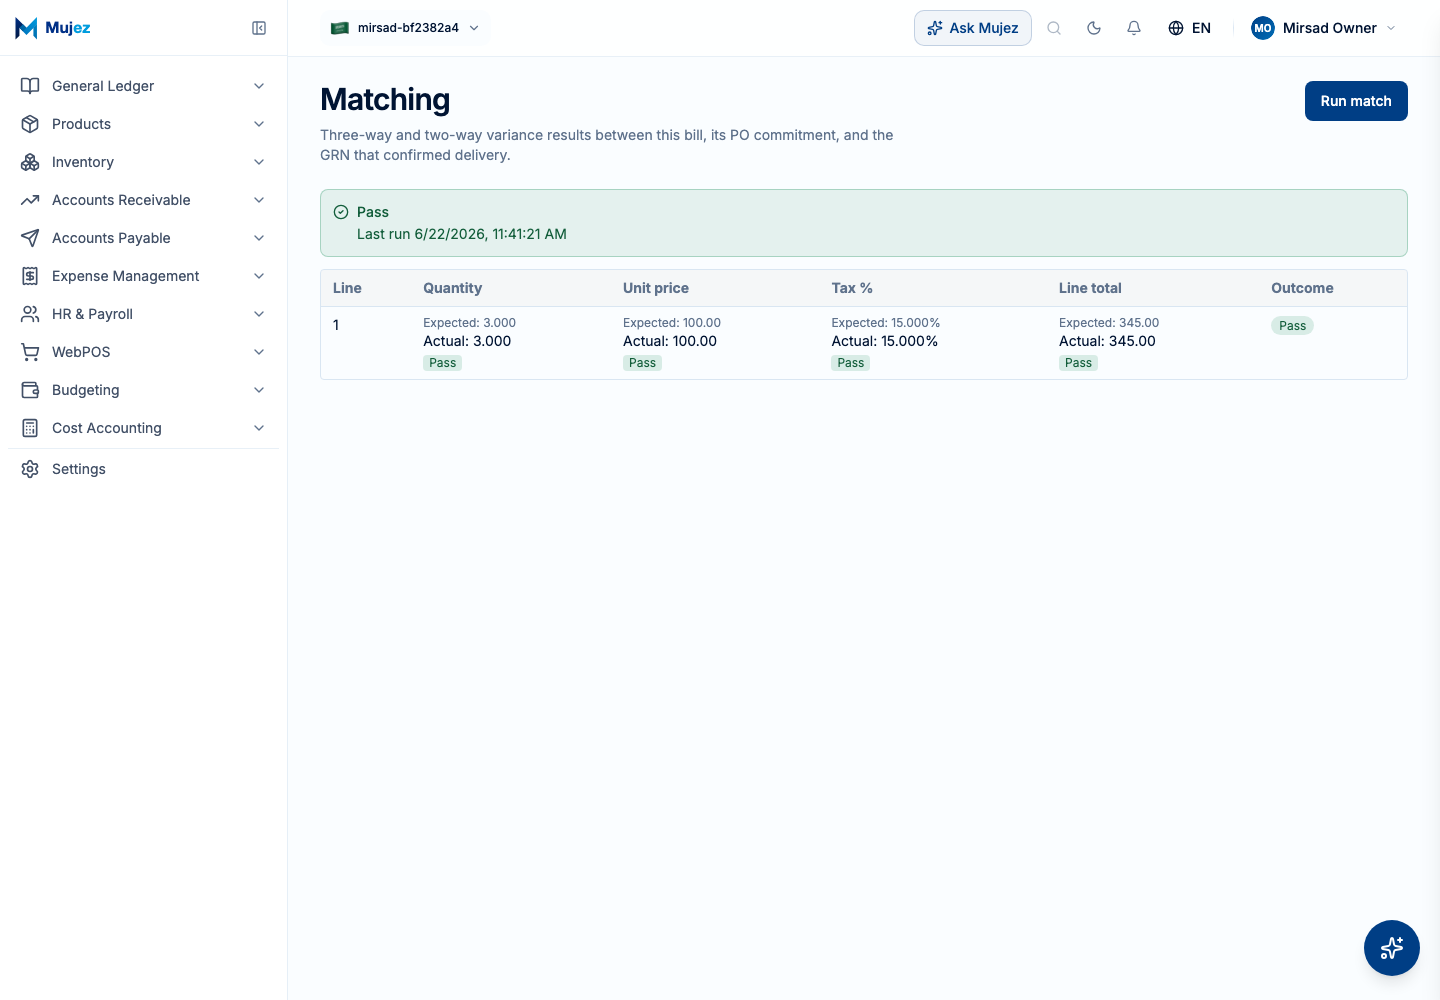The height and width of the screenshot is (1000, 1440).
Task: Click the "Last run 6/22/2026, 11:41:21 AM" text
Action: point(462,234)
